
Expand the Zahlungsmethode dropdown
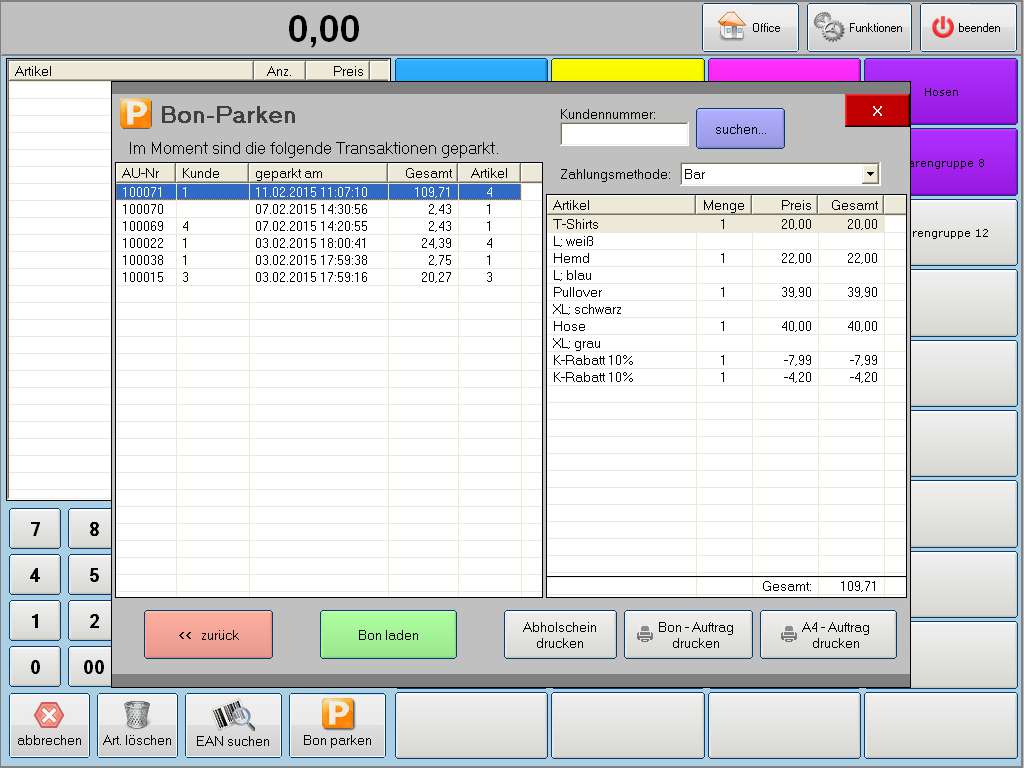click(870, 174)
